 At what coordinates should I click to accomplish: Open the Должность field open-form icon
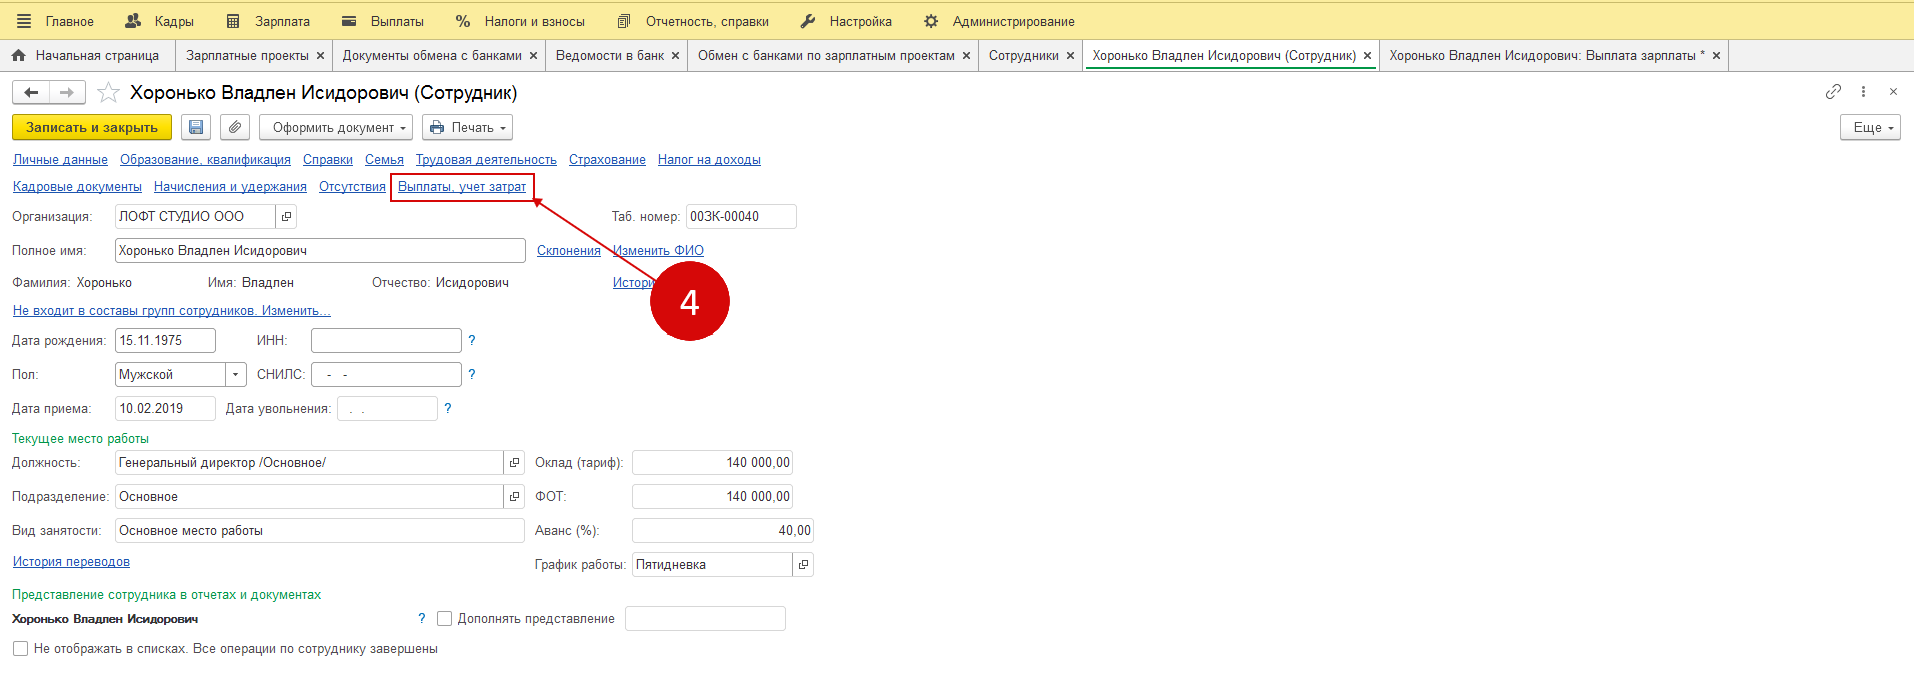coord(514,463)
